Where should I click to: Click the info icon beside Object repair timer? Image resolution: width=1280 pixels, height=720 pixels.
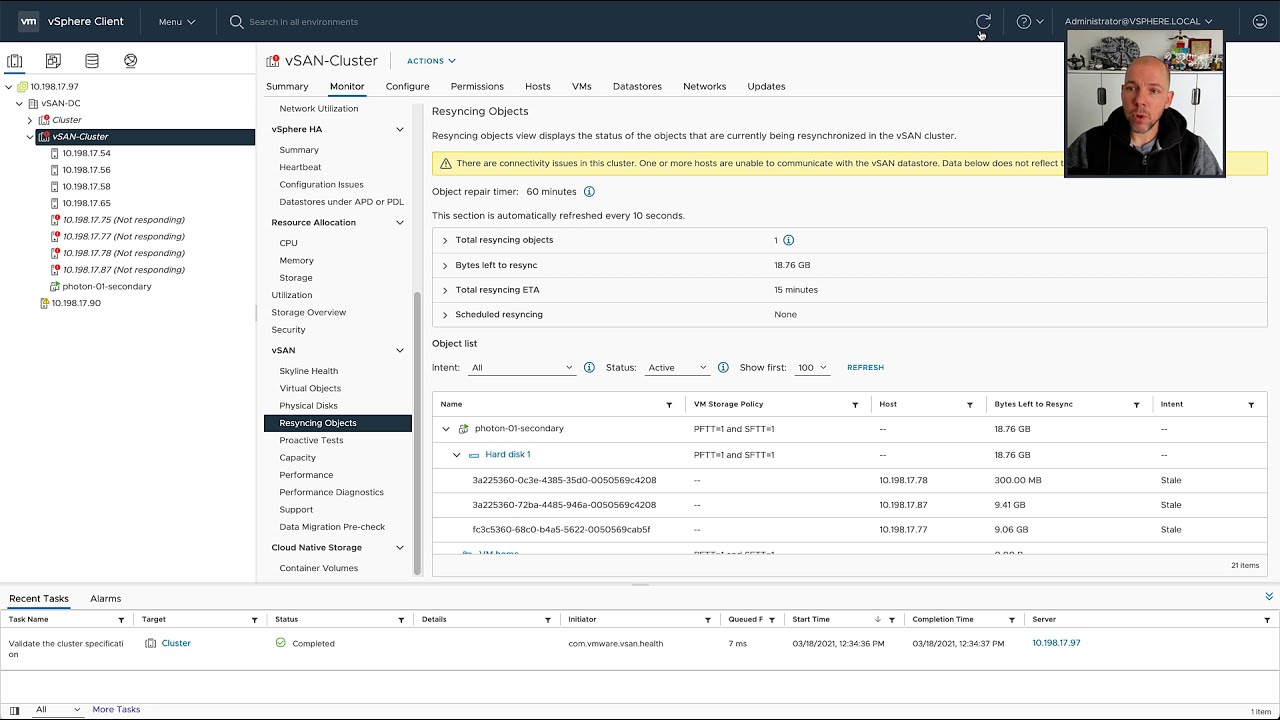(x=589, y=191)
